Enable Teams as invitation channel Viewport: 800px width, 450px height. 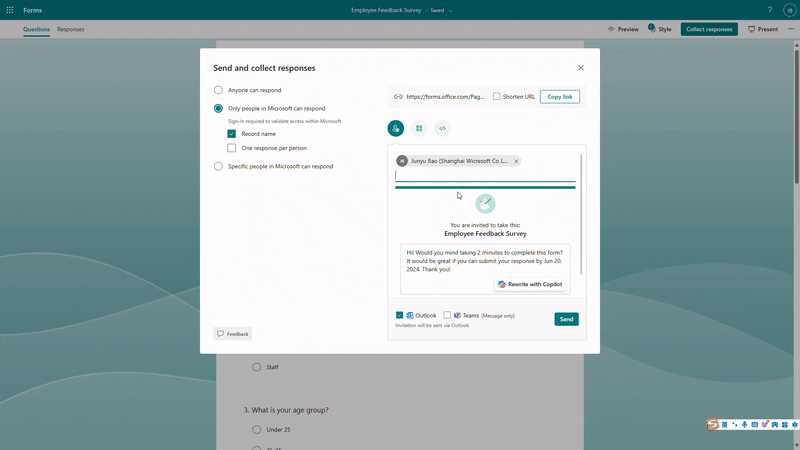[x=447, y=315]
